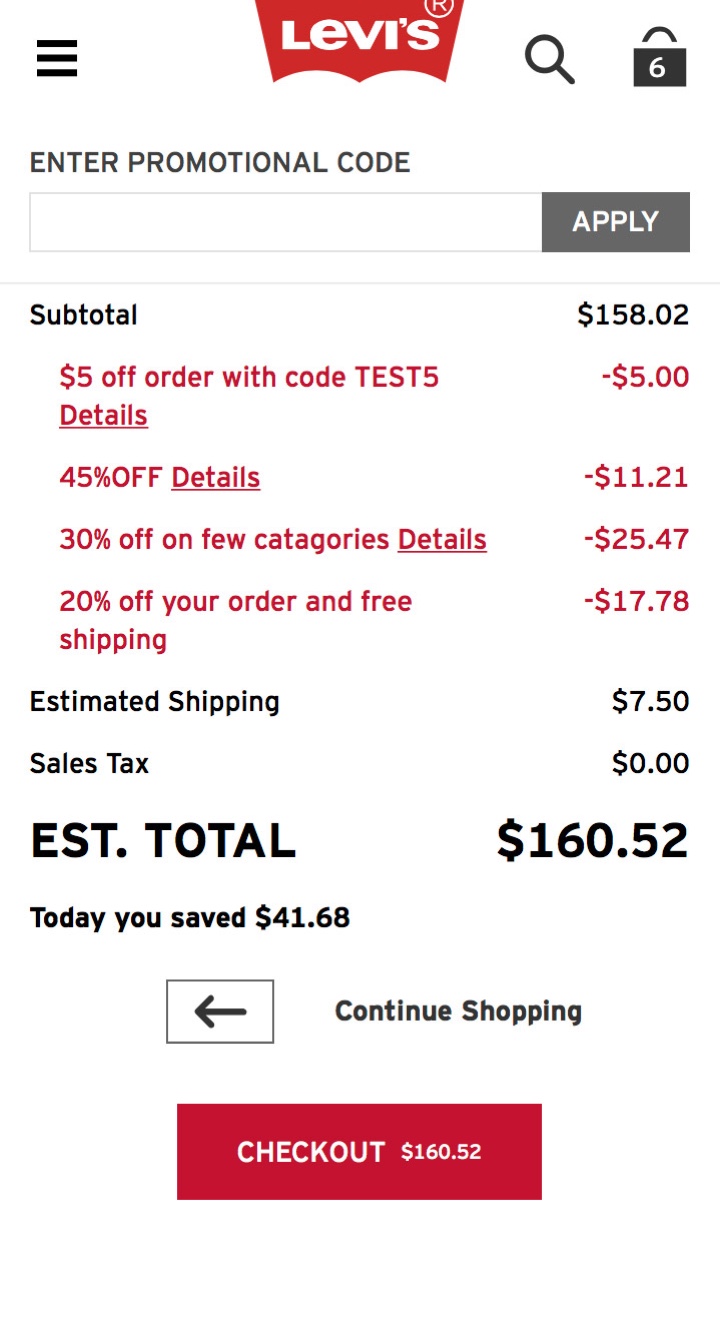Viewport: 720px width, 1334px height.
Task: Click the $5 off order with code TEST5 text
Action: [x=249, y=377]
